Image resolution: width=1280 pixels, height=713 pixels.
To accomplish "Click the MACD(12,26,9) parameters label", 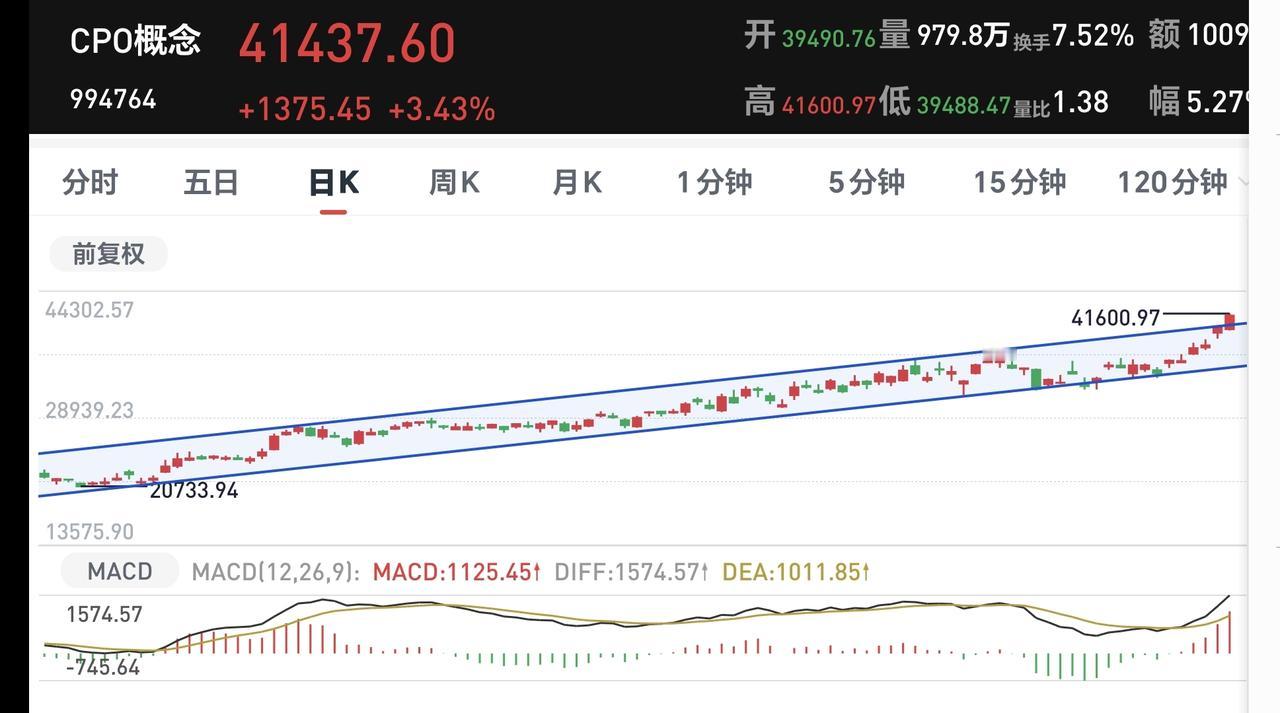I will tap(275, 572).
